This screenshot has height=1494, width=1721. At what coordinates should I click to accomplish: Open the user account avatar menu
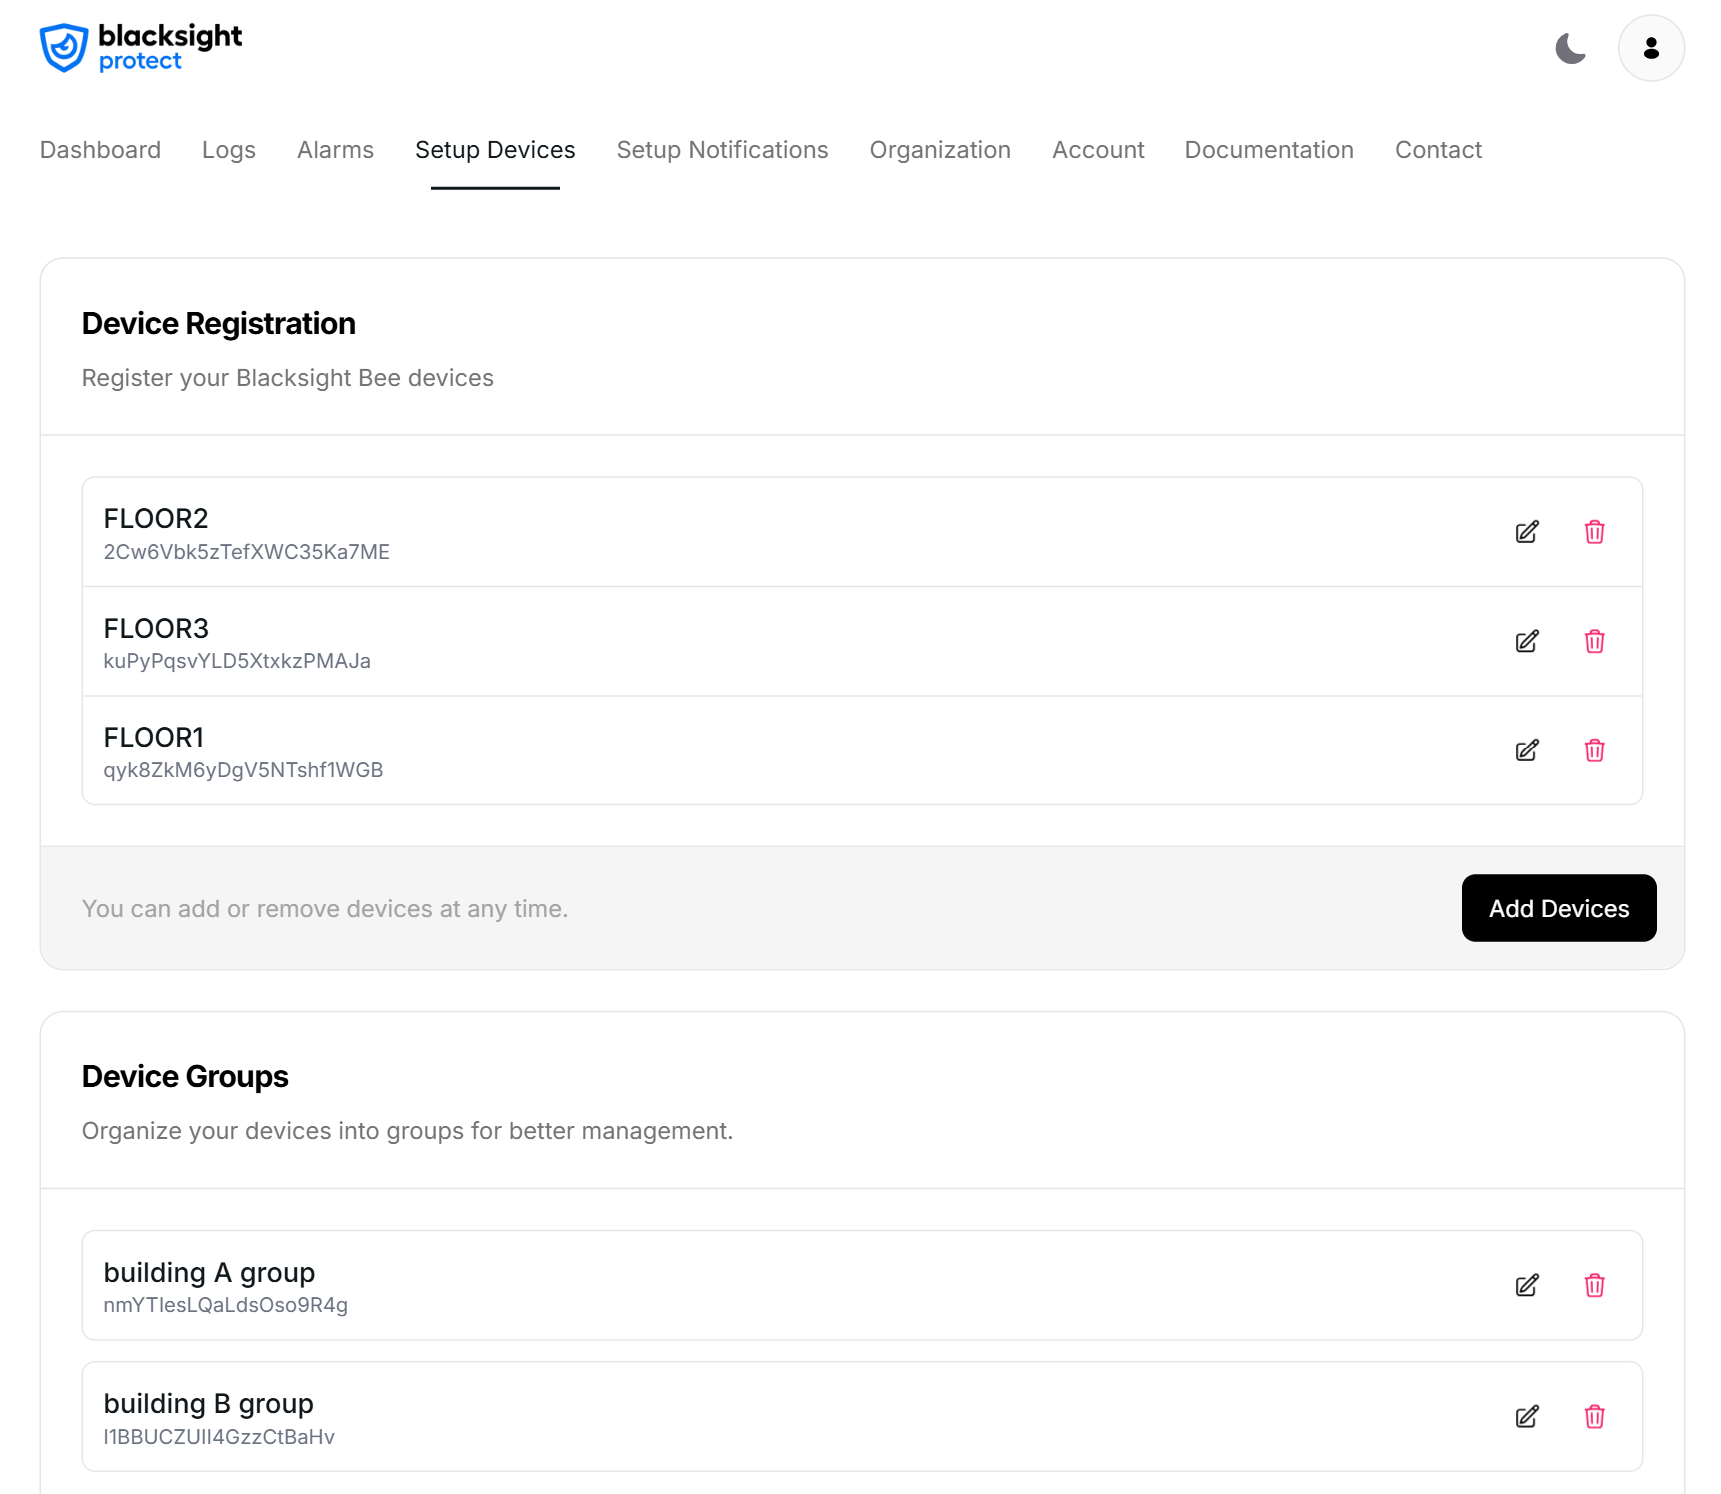pos(1650,48)
